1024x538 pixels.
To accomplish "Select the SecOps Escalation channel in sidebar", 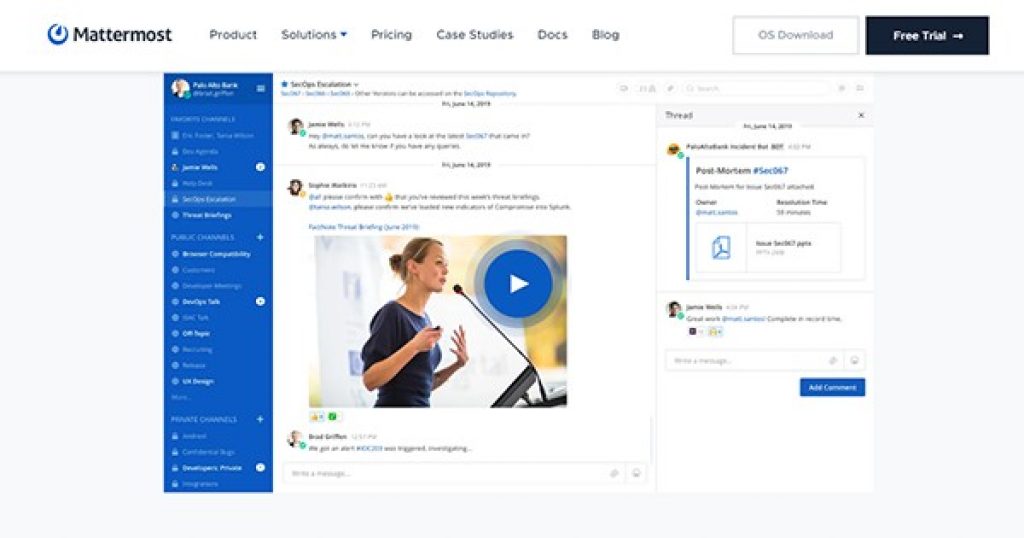I will click(218, 199).
